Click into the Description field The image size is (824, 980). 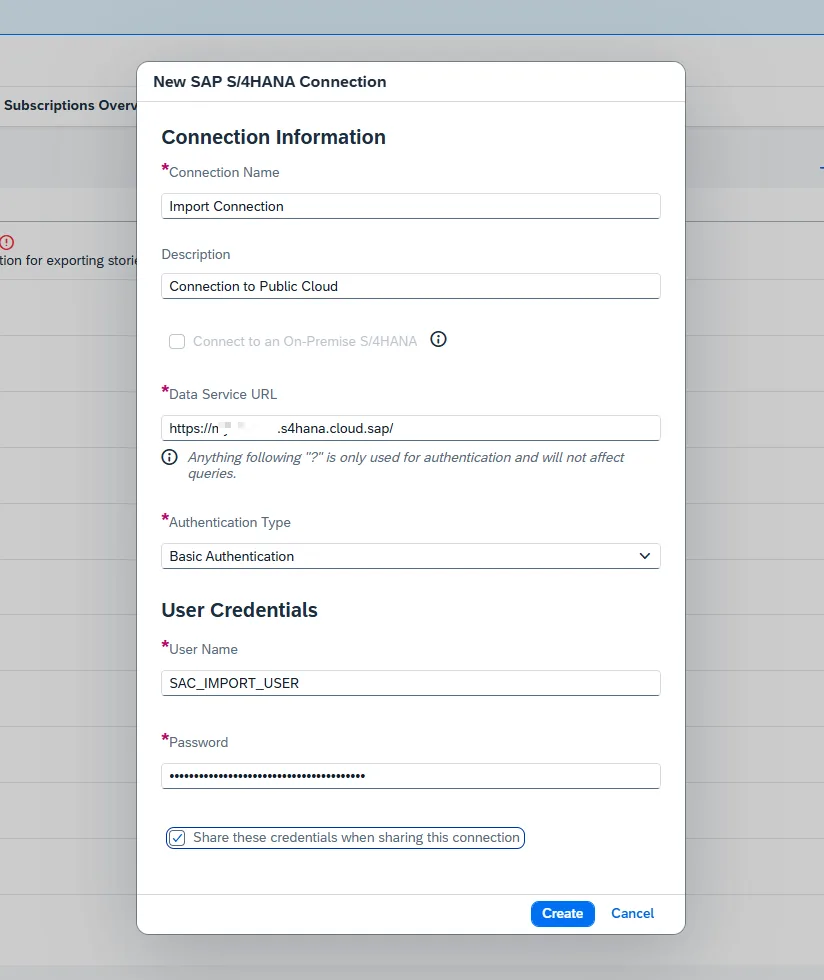coord(411,286)
